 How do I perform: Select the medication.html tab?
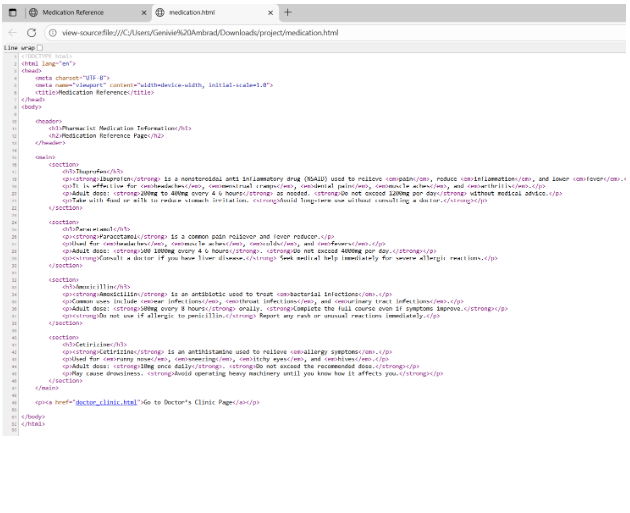point(215,12)
